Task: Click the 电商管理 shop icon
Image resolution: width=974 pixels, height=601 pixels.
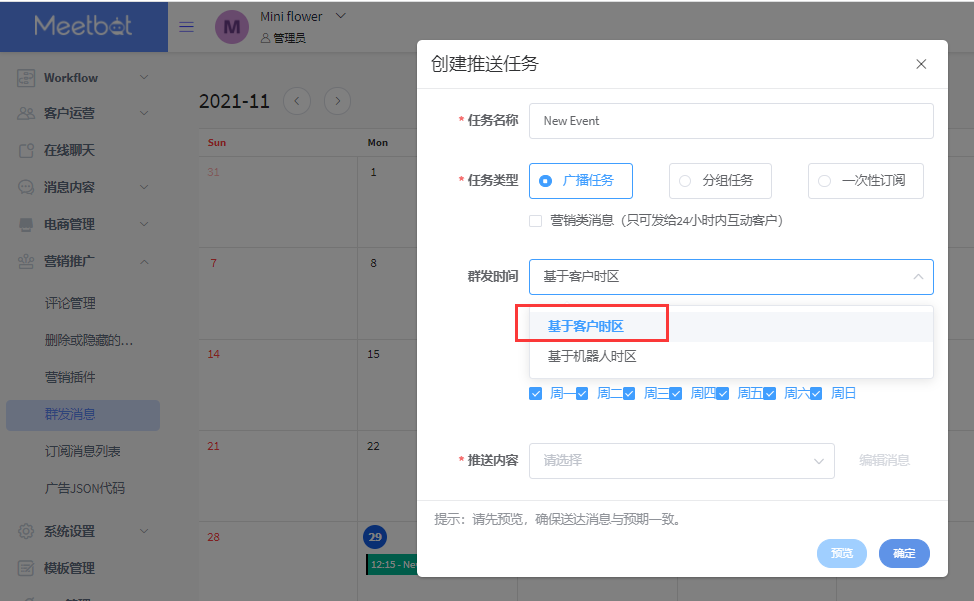Action: click(26, 224)
